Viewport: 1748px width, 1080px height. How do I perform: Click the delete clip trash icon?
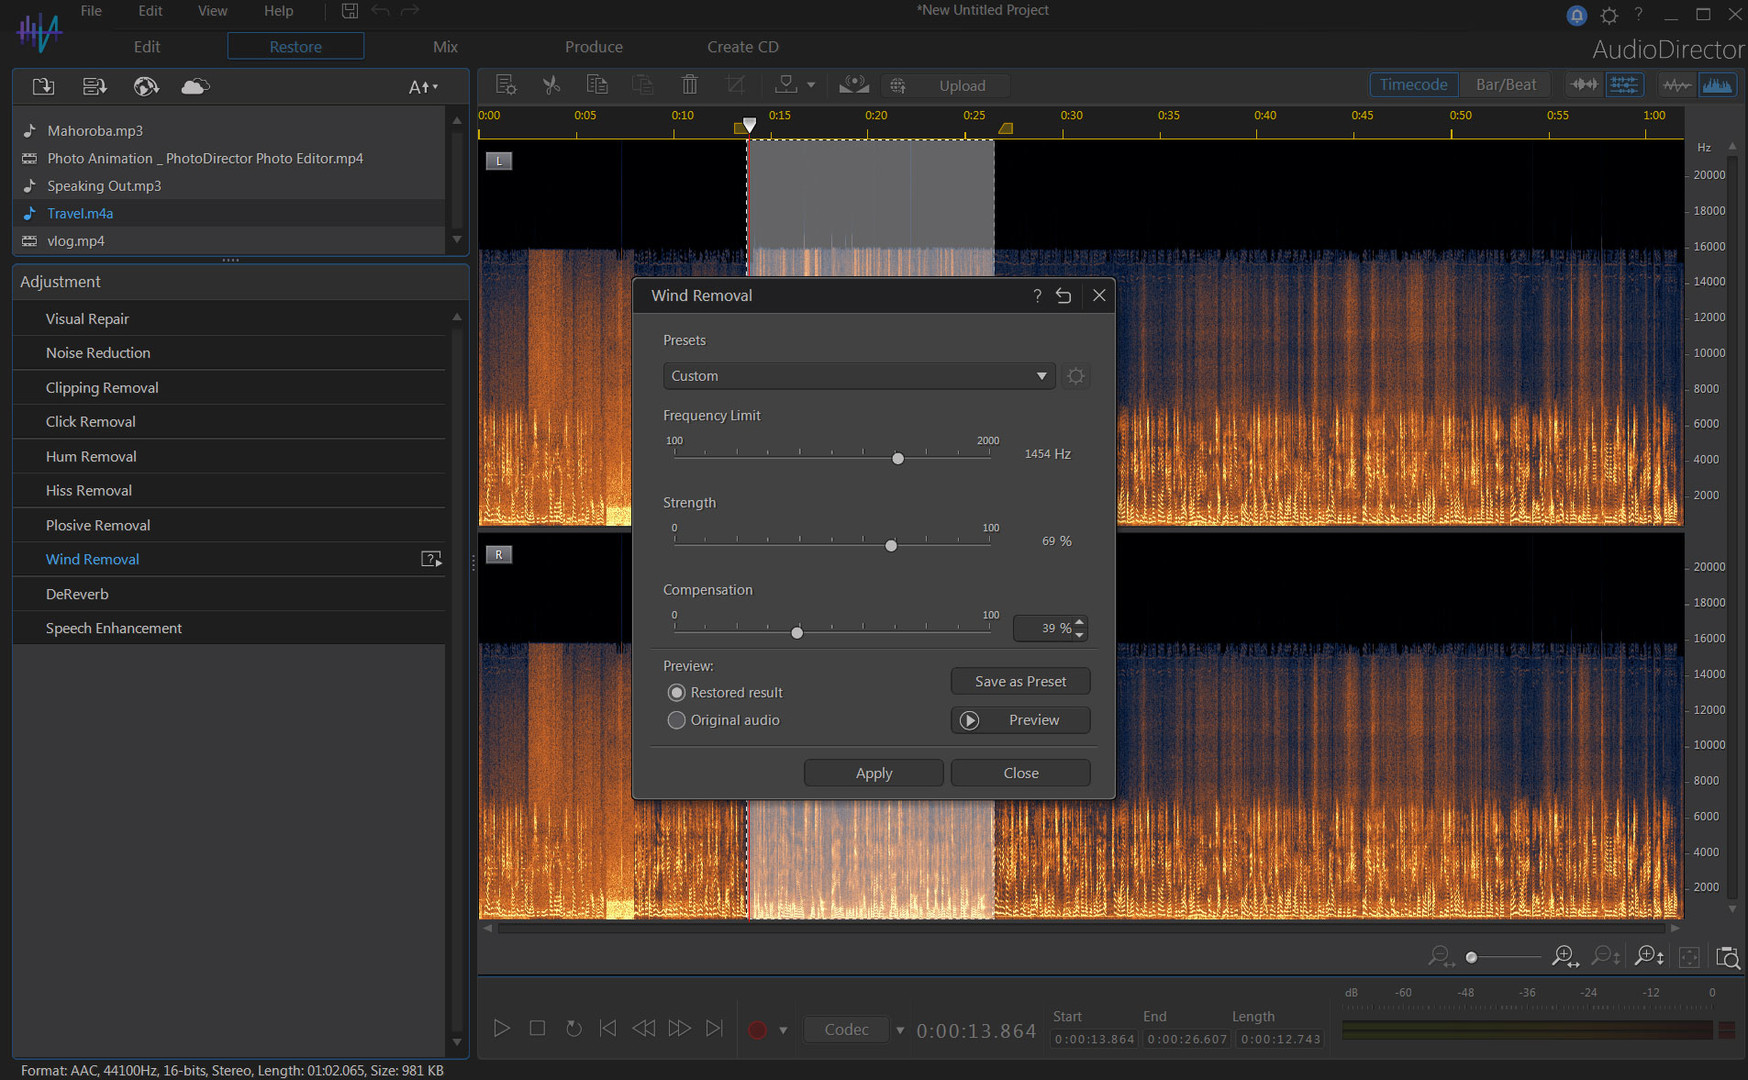coord(689,85)
